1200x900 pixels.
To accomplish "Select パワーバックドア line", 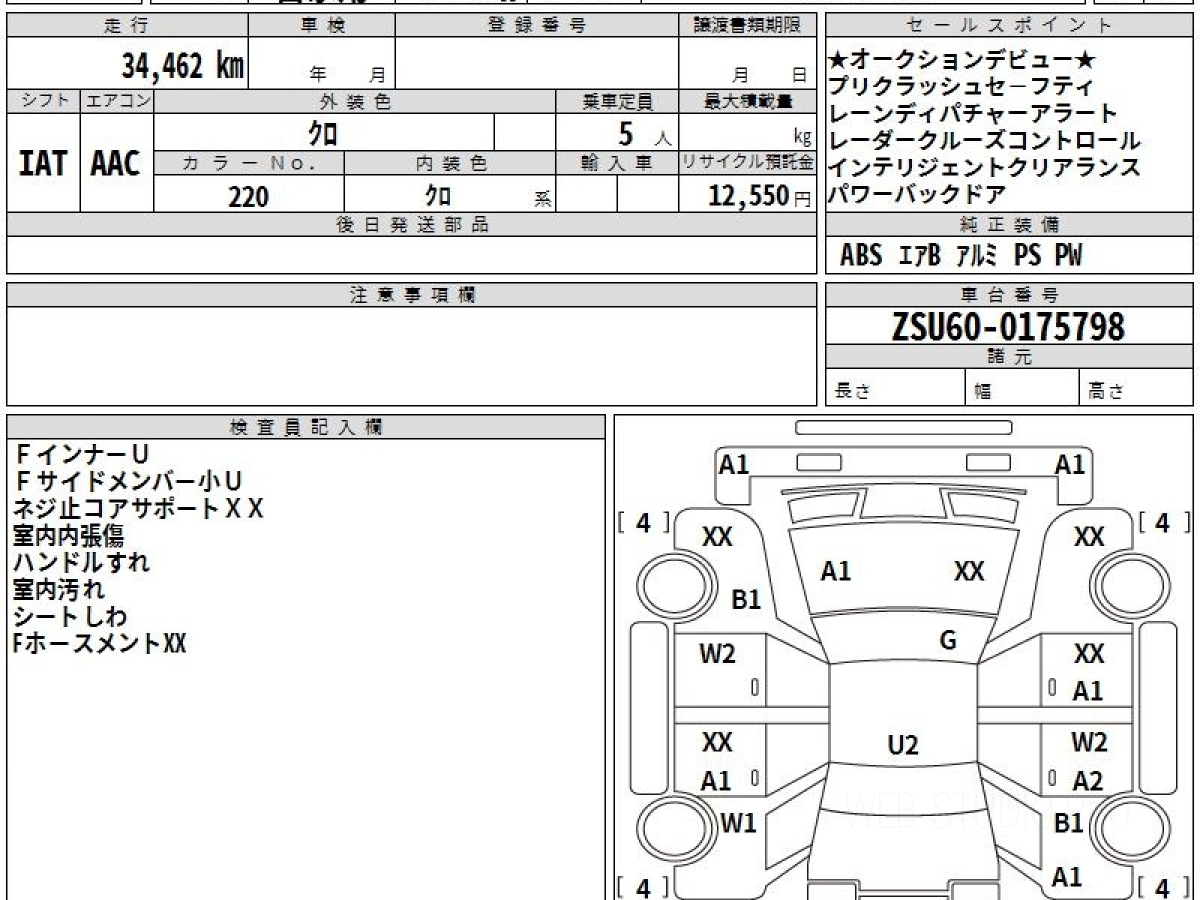I will (917, 195).
